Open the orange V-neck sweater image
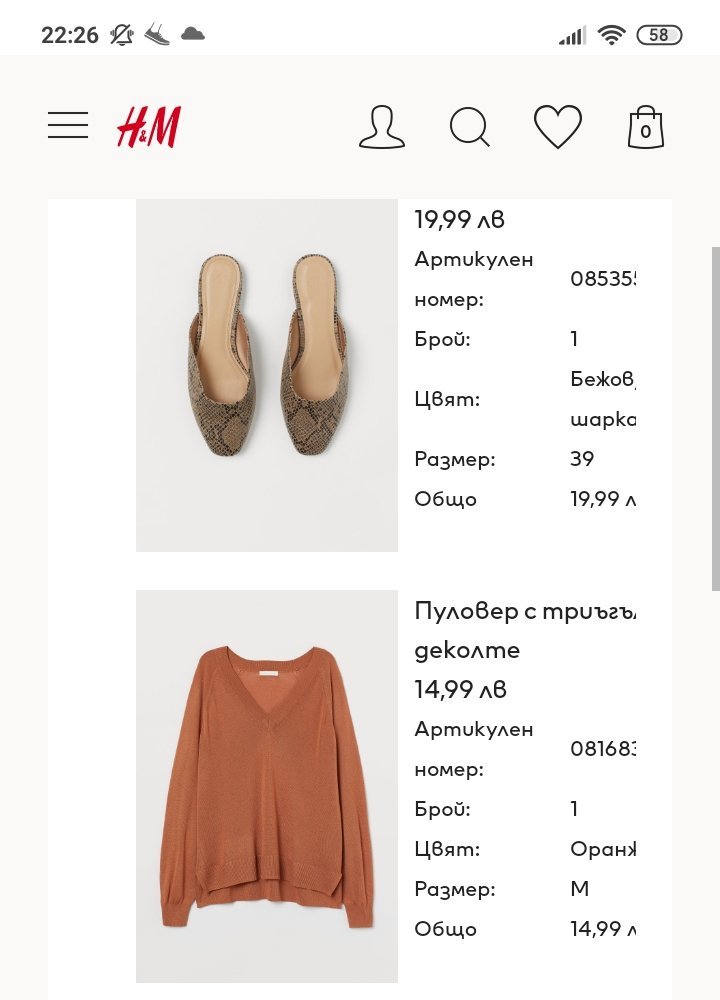720x1000 pixels. click(267, 786)
